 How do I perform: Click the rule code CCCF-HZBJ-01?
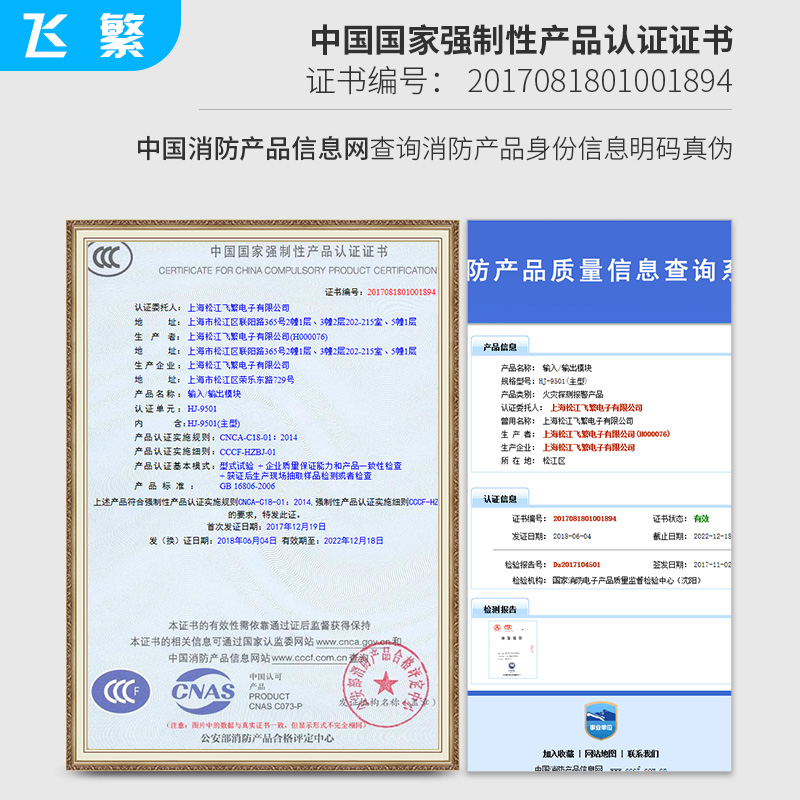tap(247, 452)
